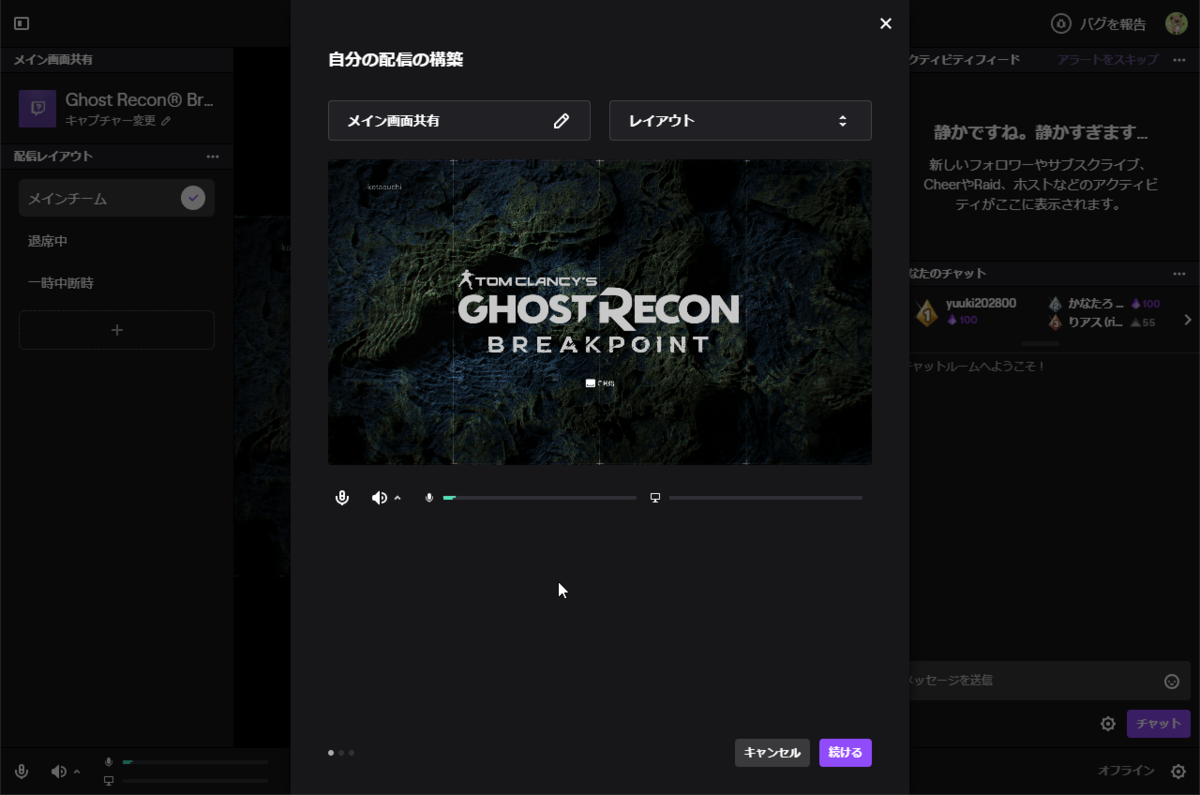Click the main window speaker icon
This screenshot has height=795, width=1200.
(59, 772)
